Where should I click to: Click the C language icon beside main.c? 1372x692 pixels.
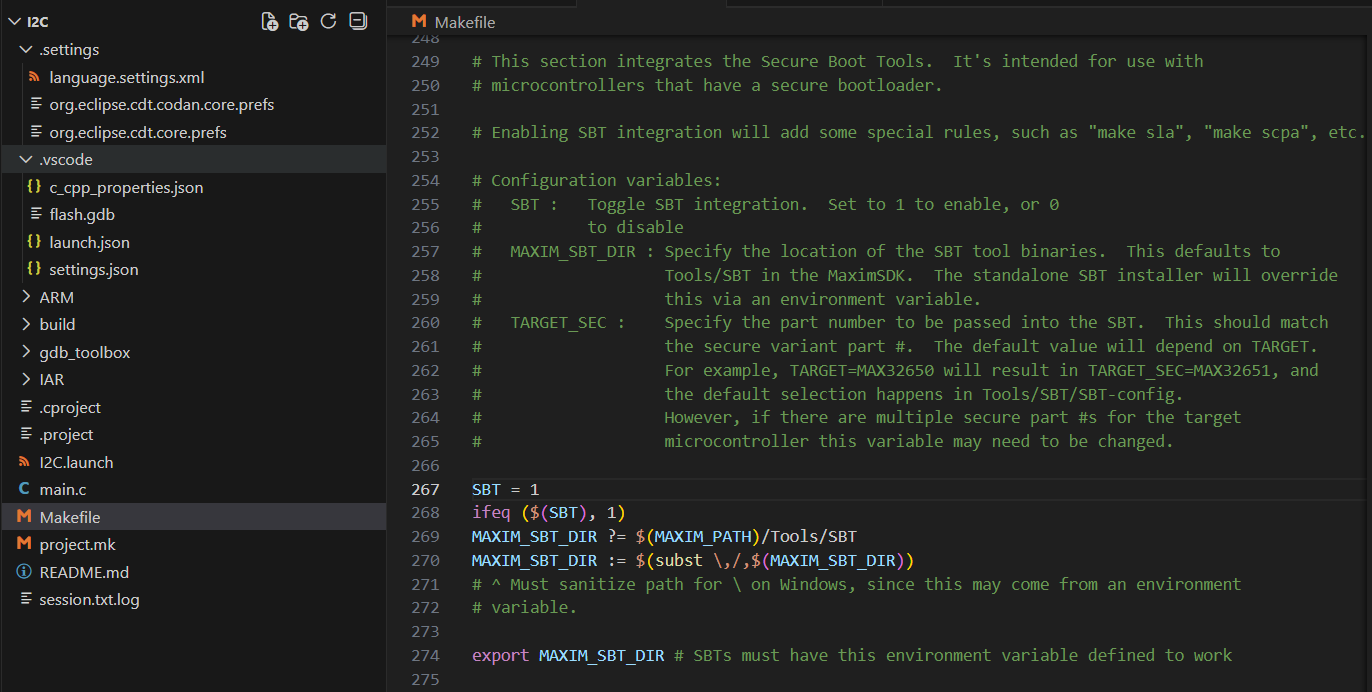(x=24, y=489)
